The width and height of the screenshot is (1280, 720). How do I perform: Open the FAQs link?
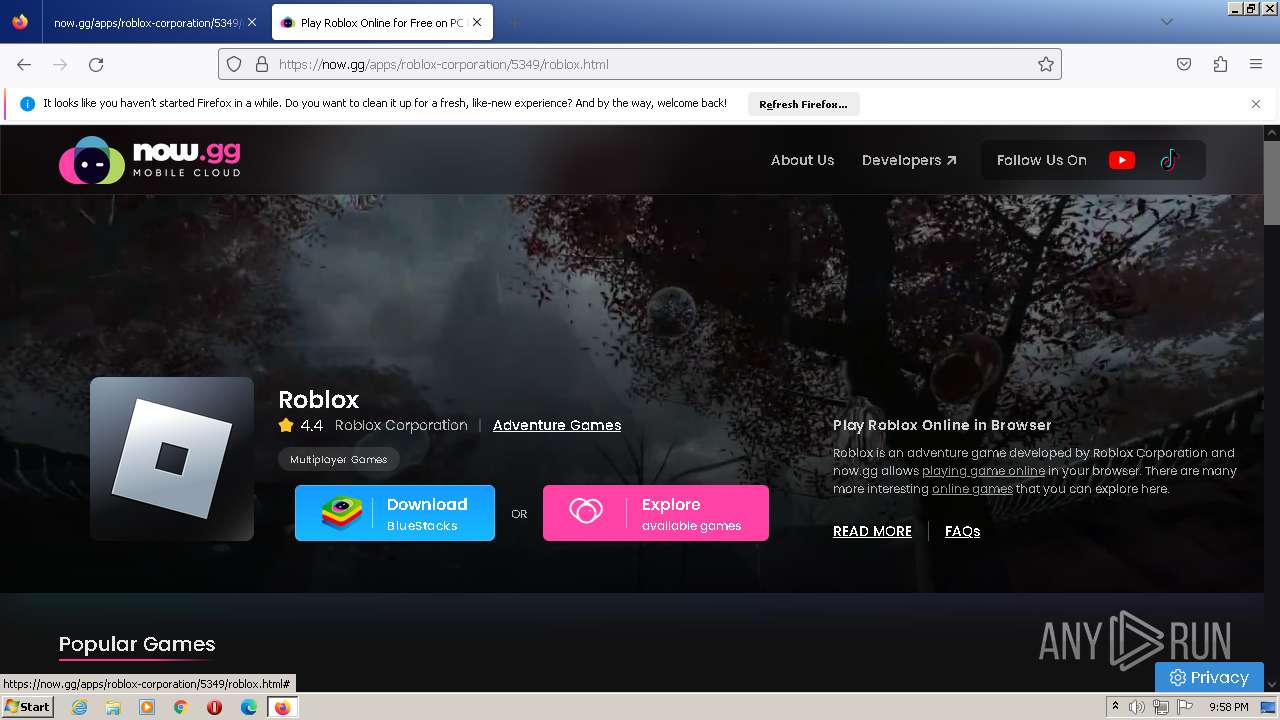click(962, 531)
